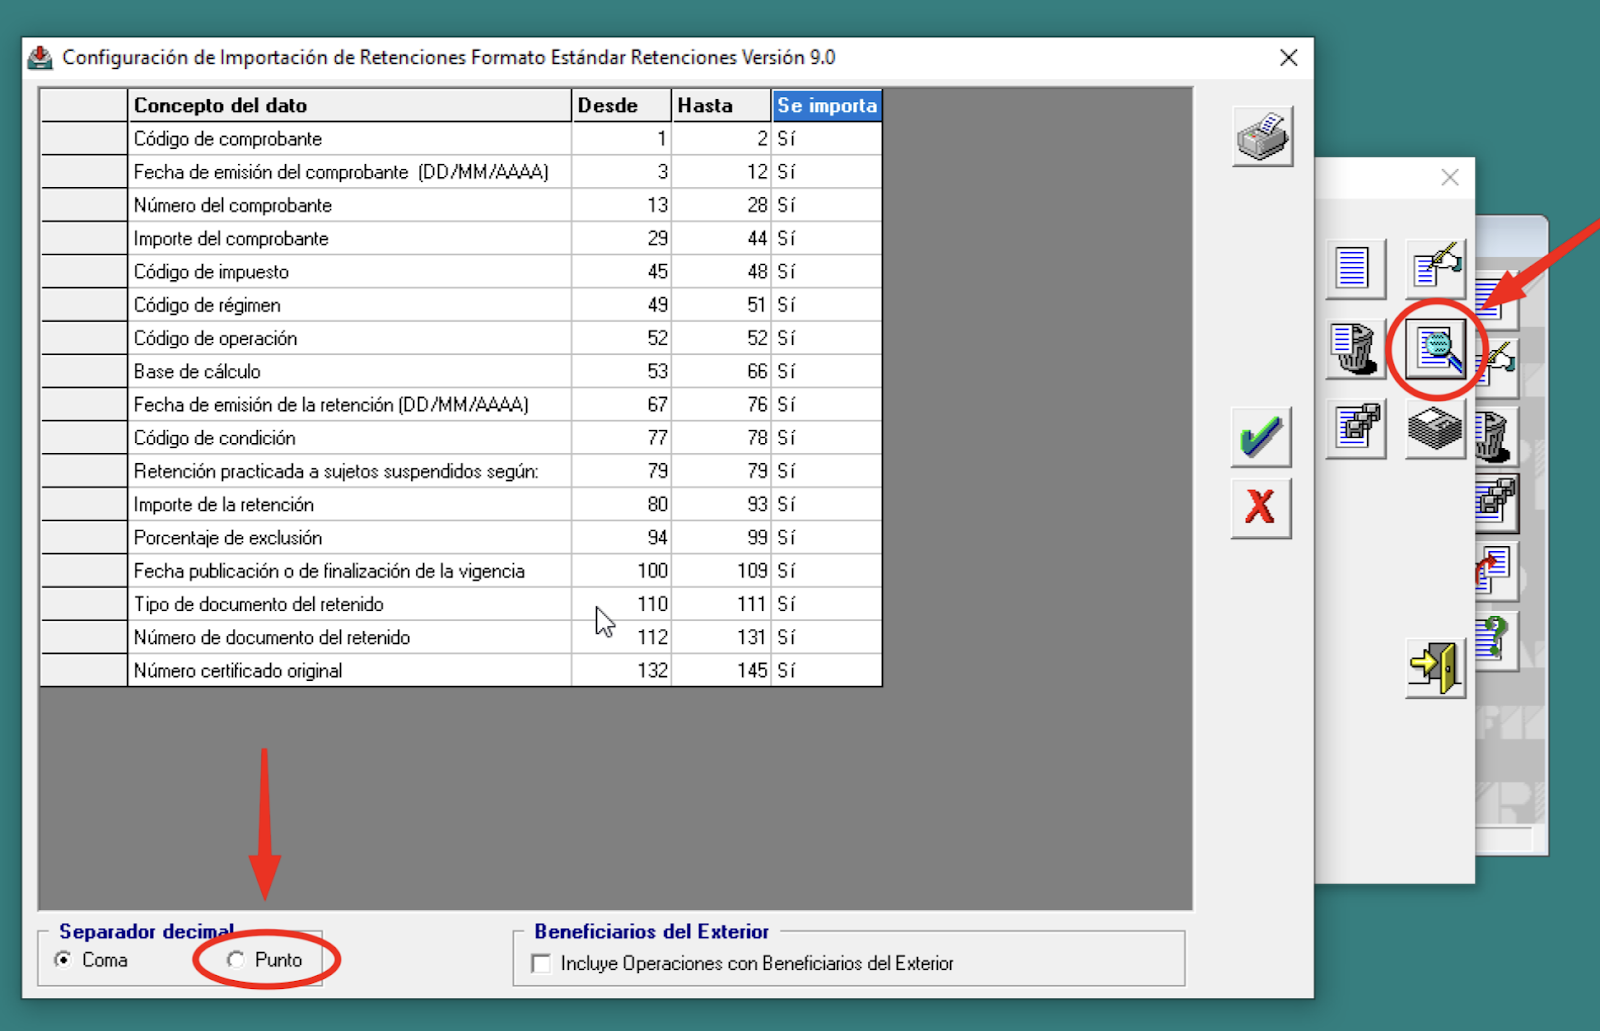Click Código de régimen concept cell

tap(350, 305)
